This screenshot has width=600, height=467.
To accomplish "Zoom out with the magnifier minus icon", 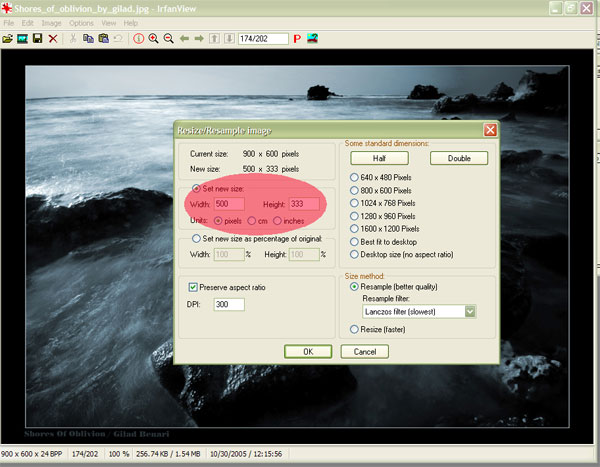I will click(x=168, y=39).
